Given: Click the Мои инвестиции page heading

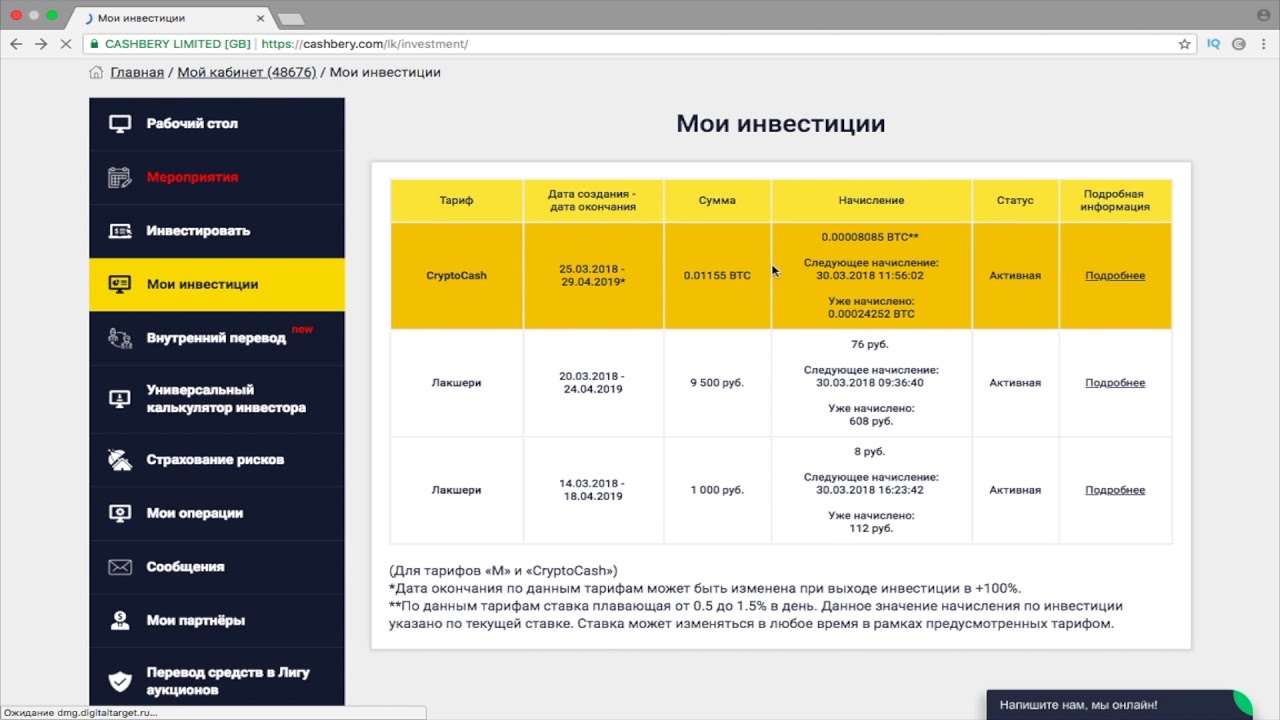Looking at the screenshot, I should 781,124.
